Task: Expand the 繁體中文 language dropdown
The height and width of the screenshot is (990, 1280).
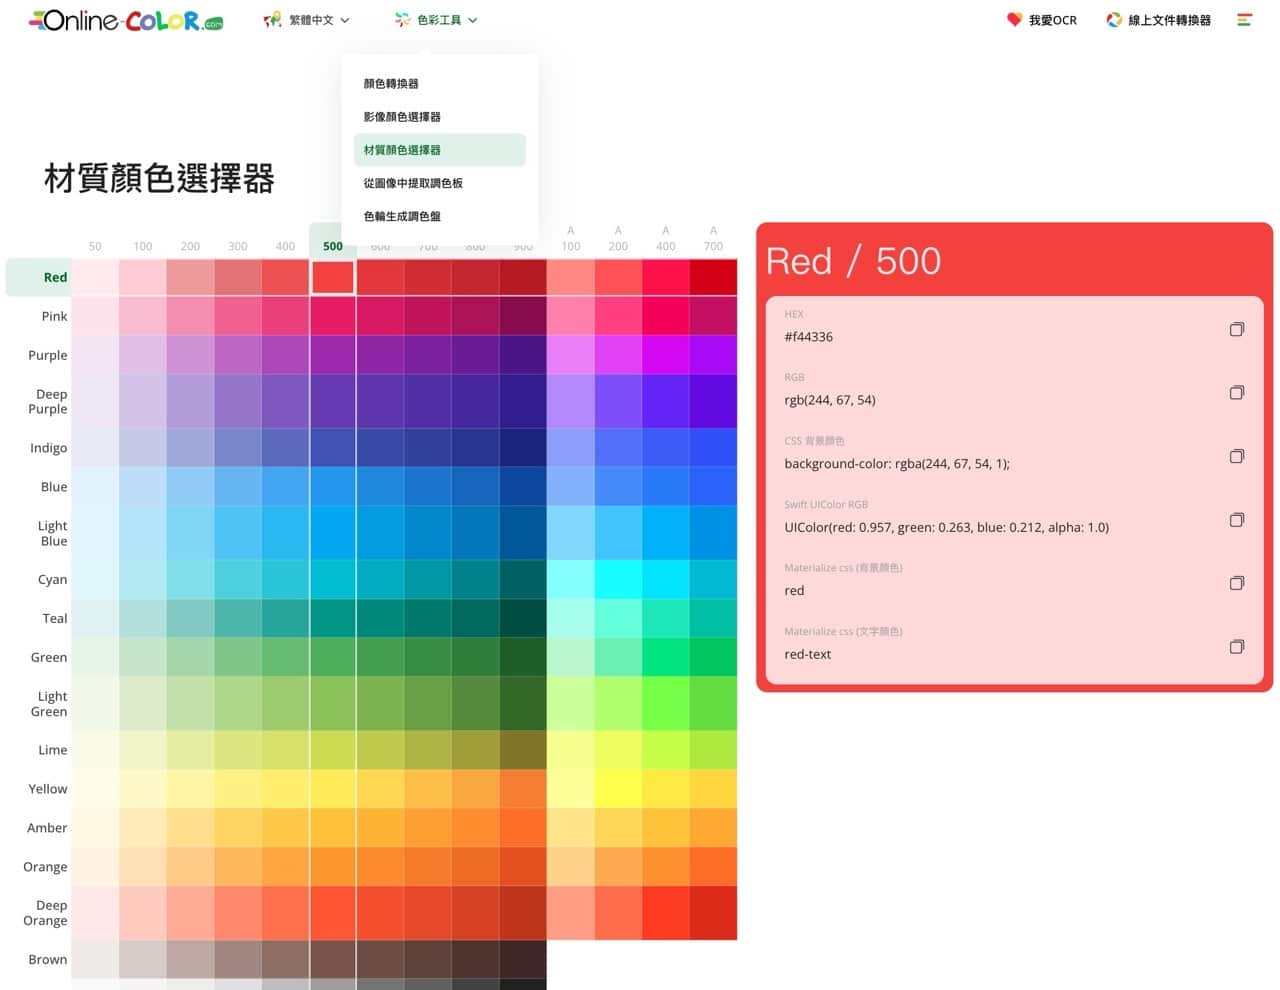Action: (307, 20)
